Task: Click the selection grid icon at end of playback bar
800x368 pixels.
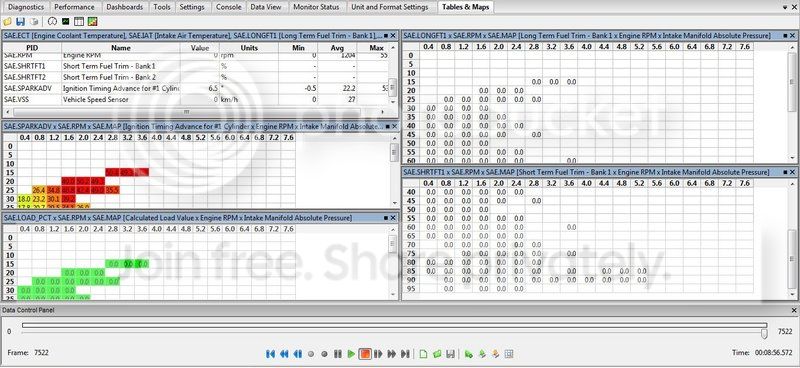Action: (509, 354)
